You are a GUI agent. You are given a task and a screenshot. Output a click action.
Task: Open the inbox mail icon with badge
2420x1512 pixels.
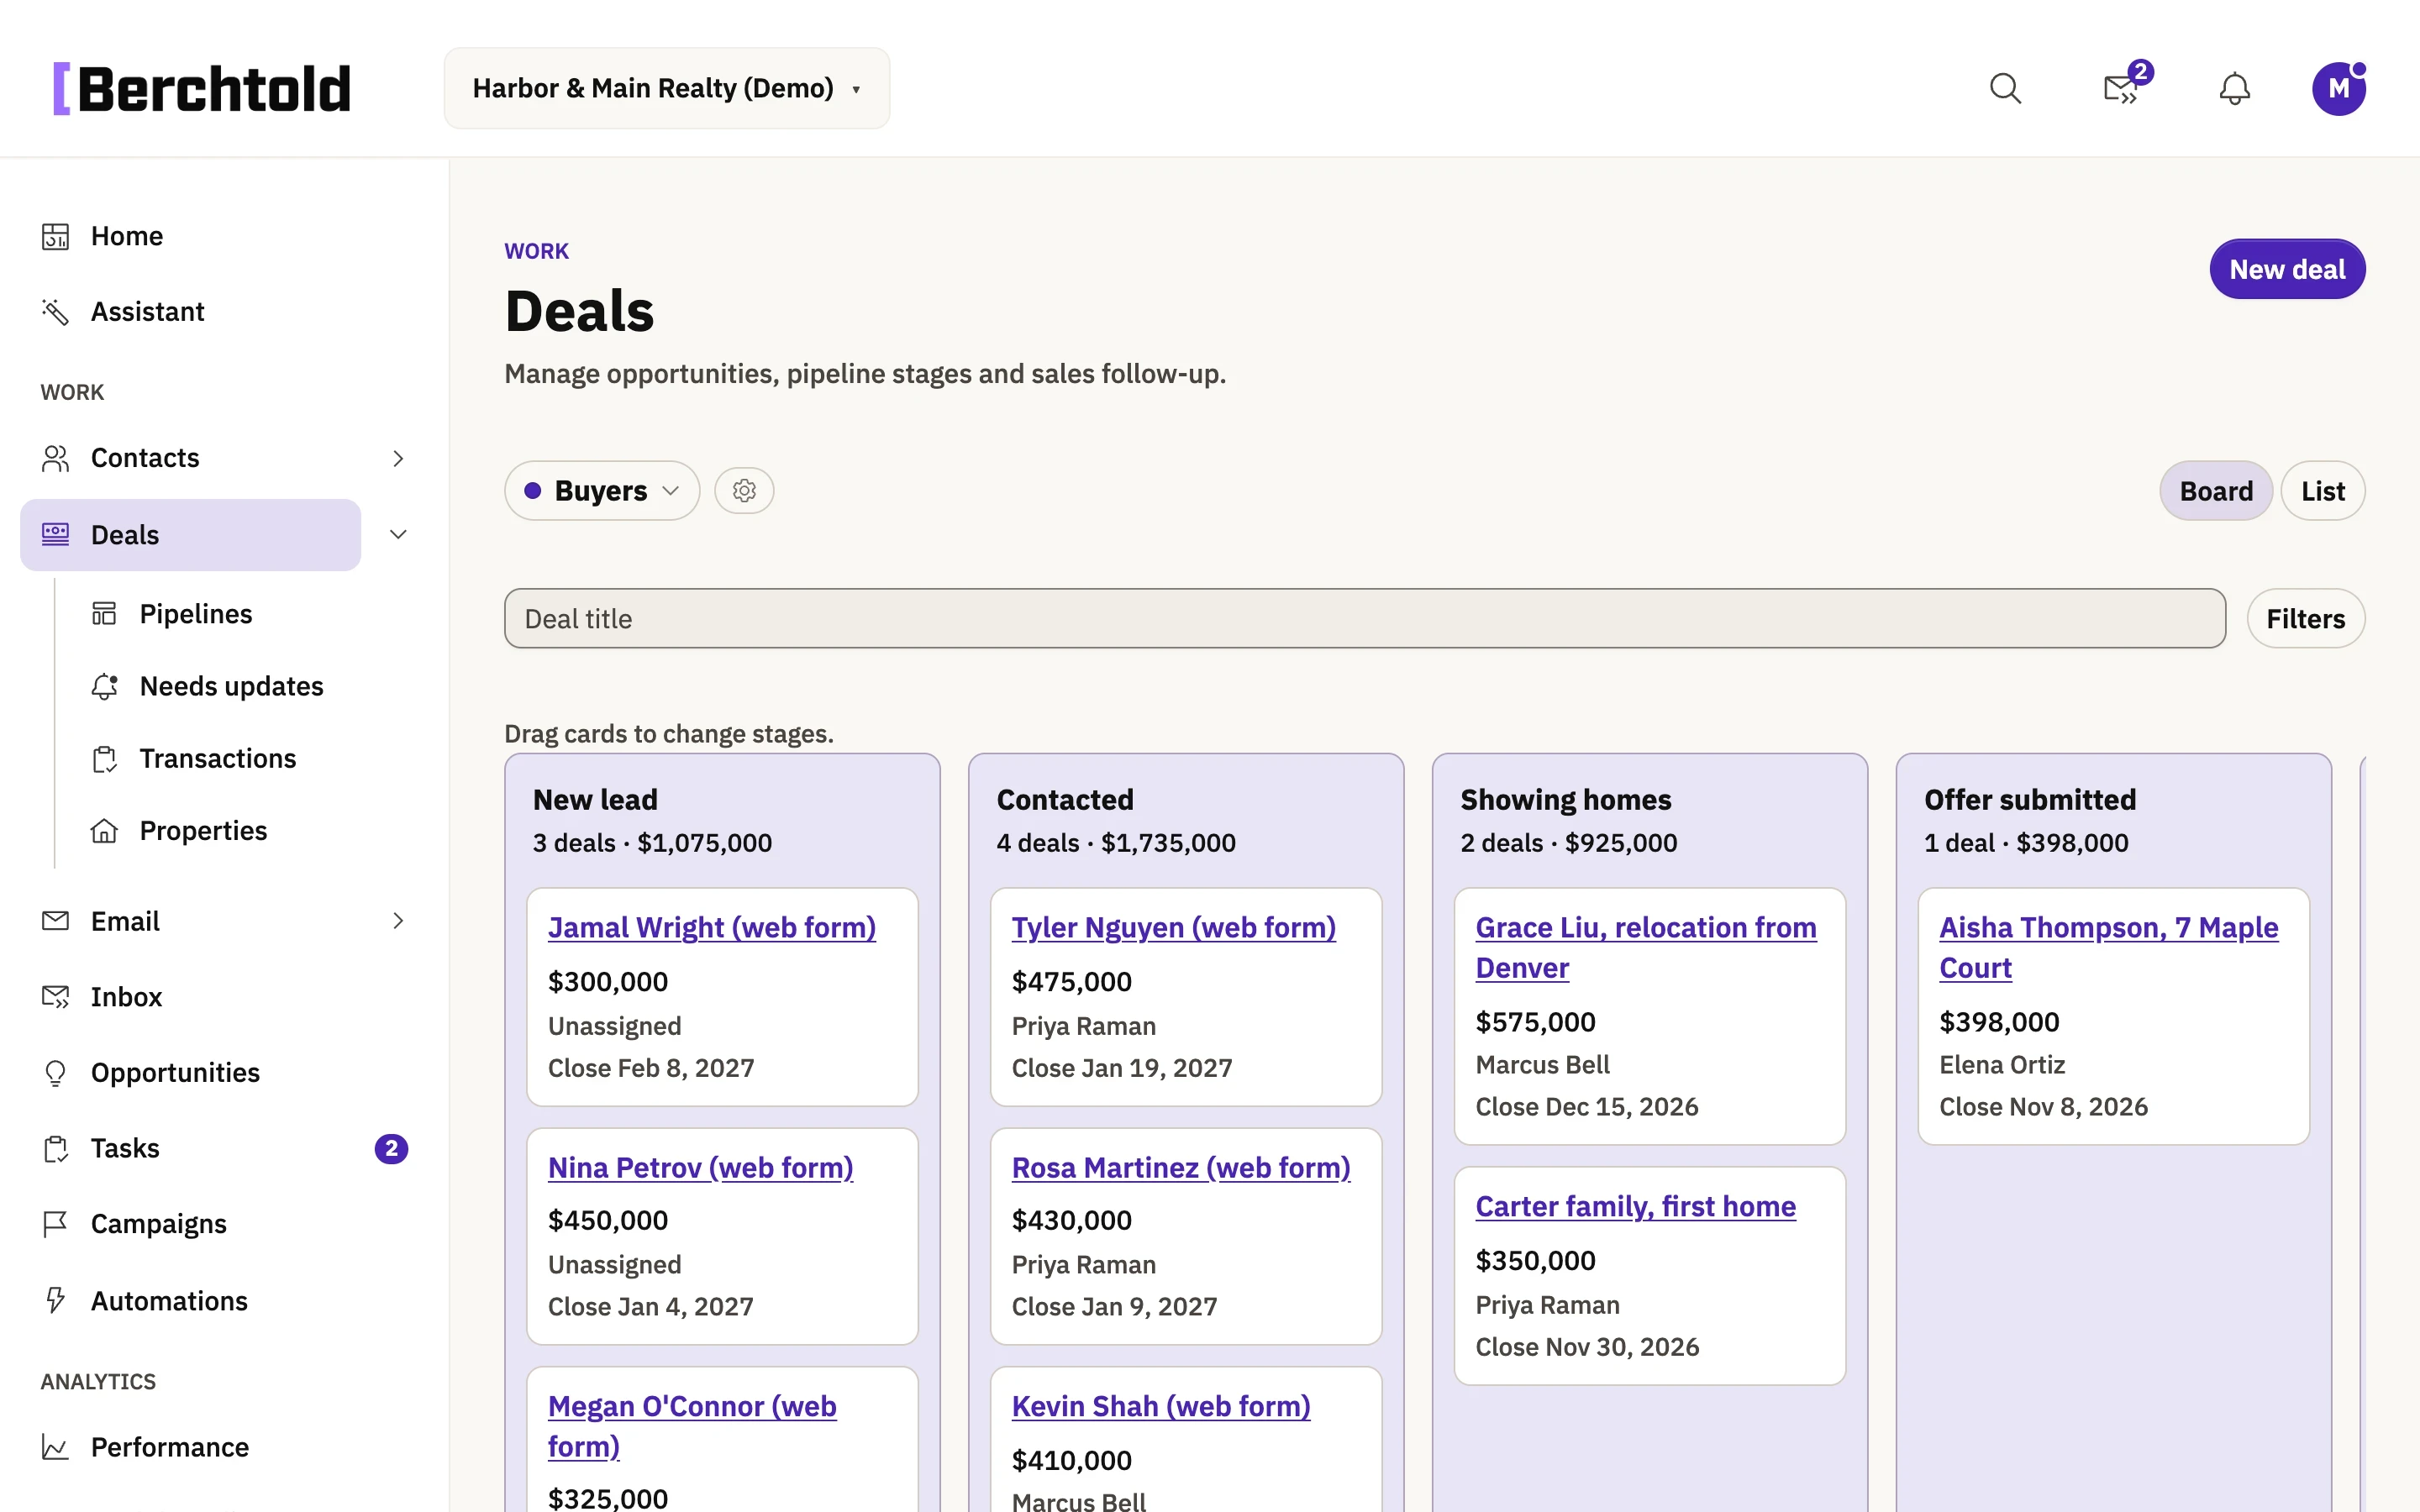2121,89
